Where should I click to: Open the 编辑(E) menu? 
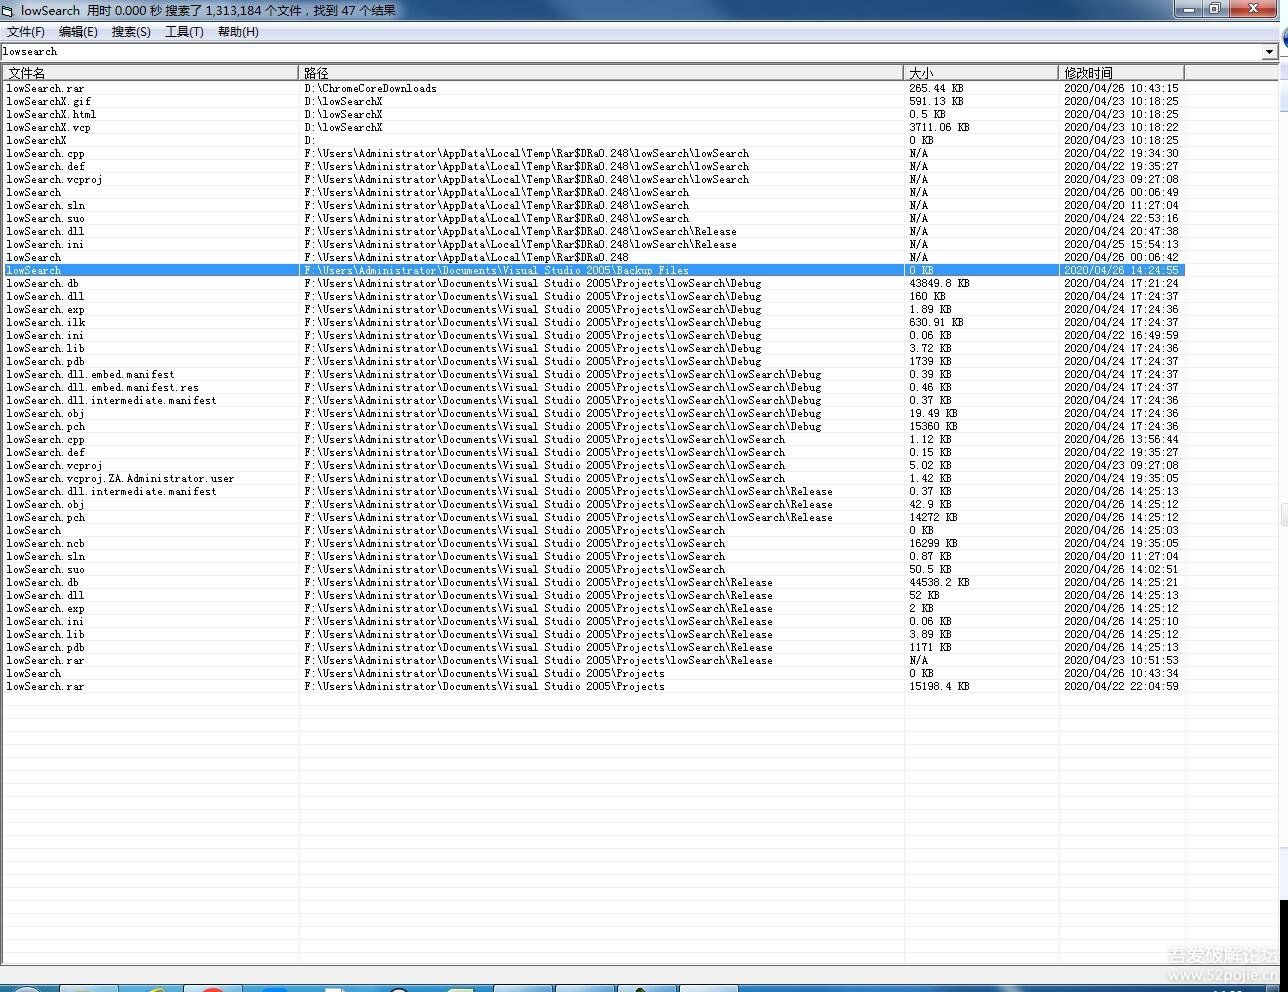tap(78, 32)
